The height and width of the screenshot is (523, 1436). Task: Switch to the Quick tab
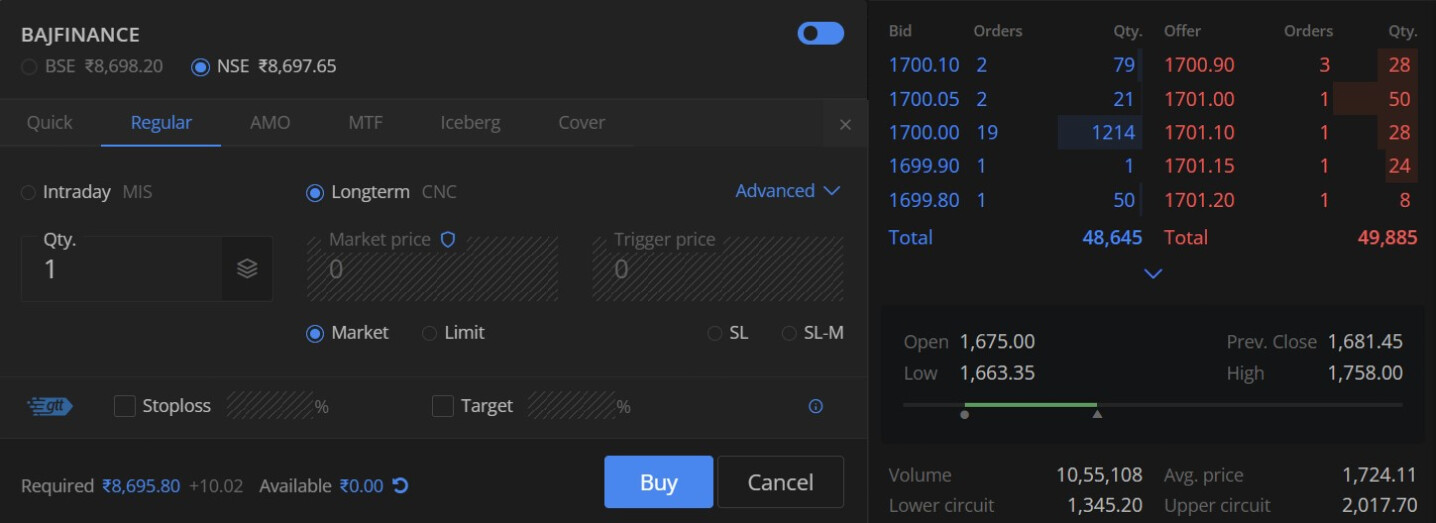pos(50,123)
